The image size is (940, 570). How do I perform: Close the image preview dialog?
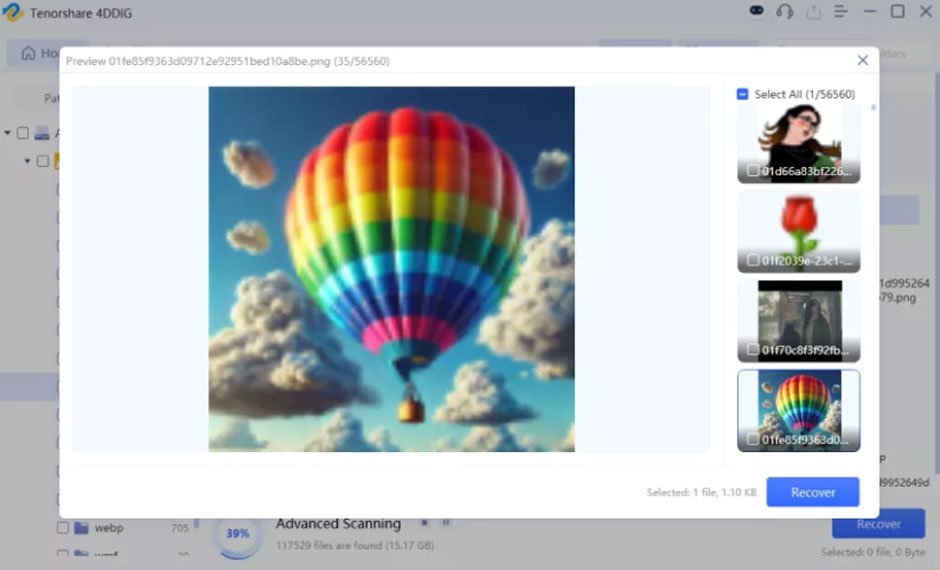point(863,60)
